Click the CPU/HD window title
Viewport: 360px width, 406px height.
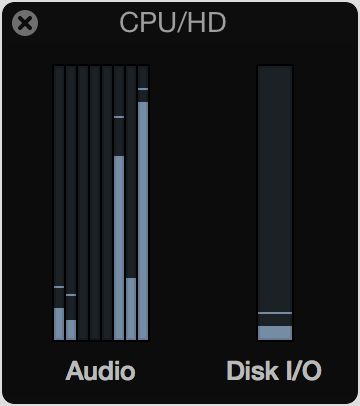[173, 23]
